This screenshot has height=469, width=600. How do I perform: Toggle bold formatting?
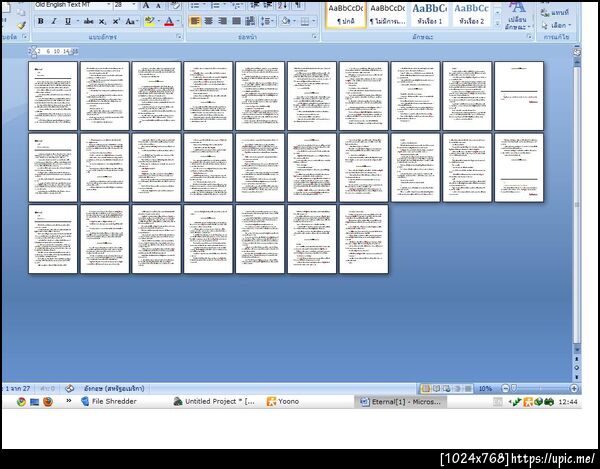coord(41,21)
